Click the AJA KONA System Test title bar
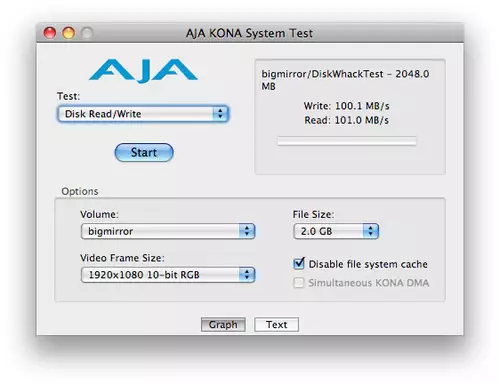This screenshot has width=500, height=385. click(x=250, y=33)
